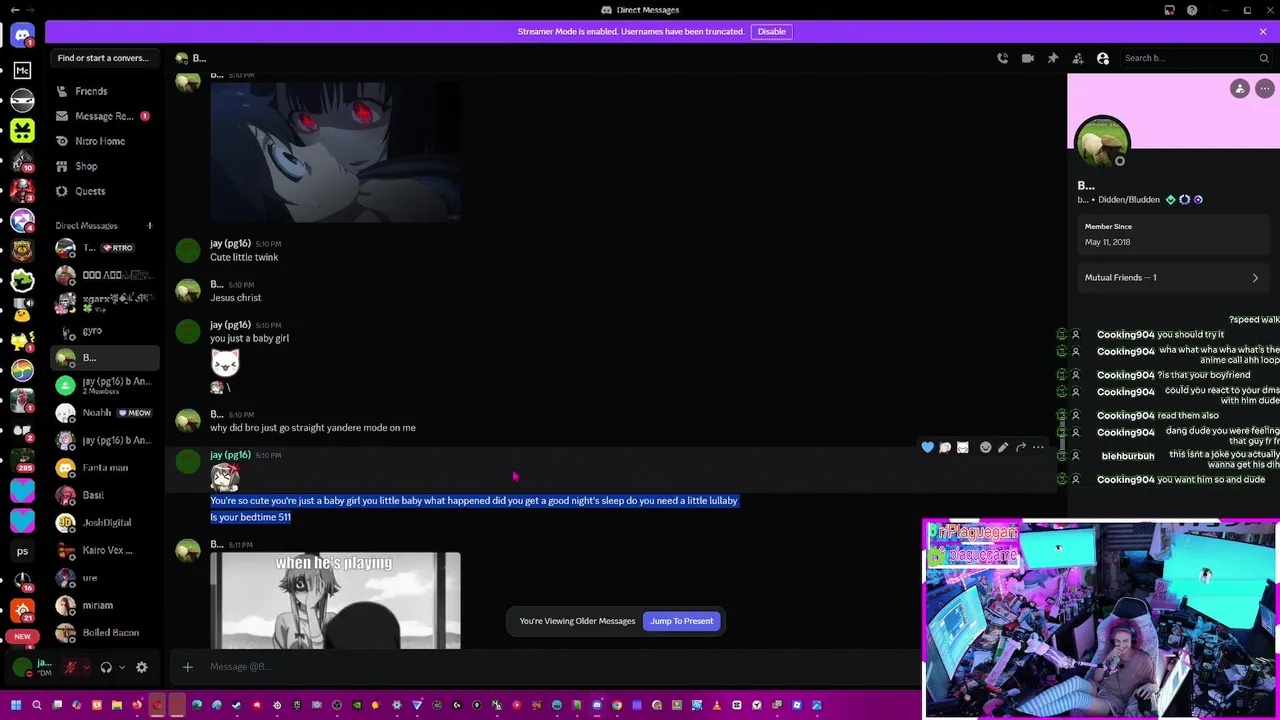Open the Quests page
Screen dimensions: 1280x720
tap(104, 191)
